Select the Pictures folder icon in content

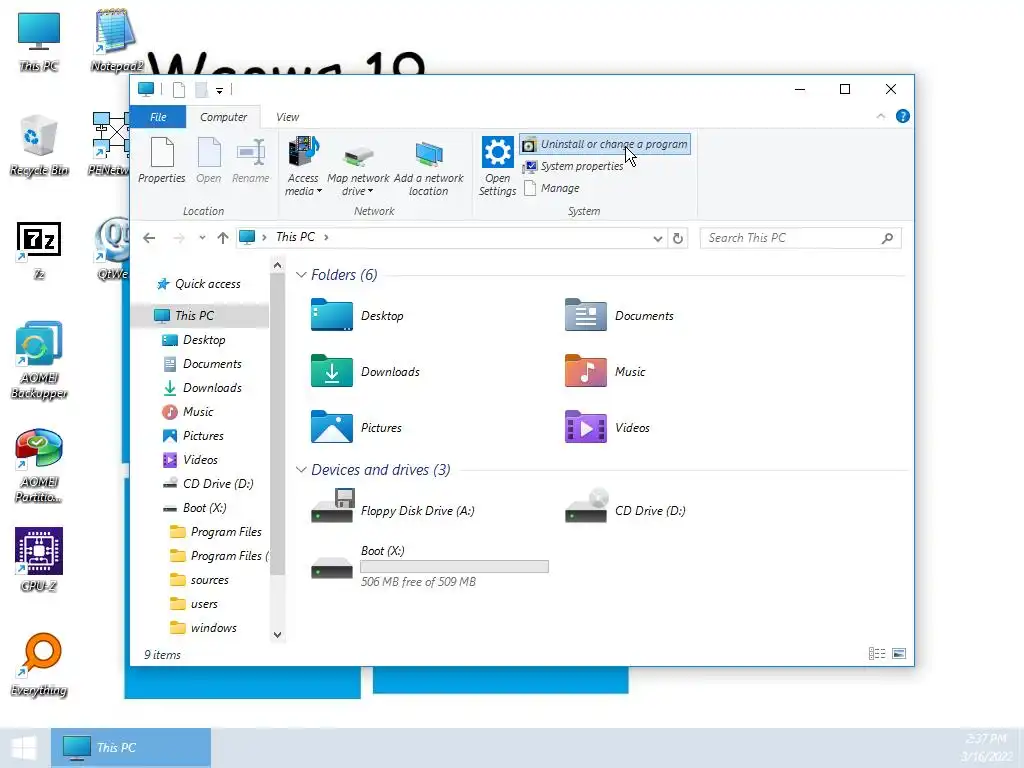pos(332,427)
